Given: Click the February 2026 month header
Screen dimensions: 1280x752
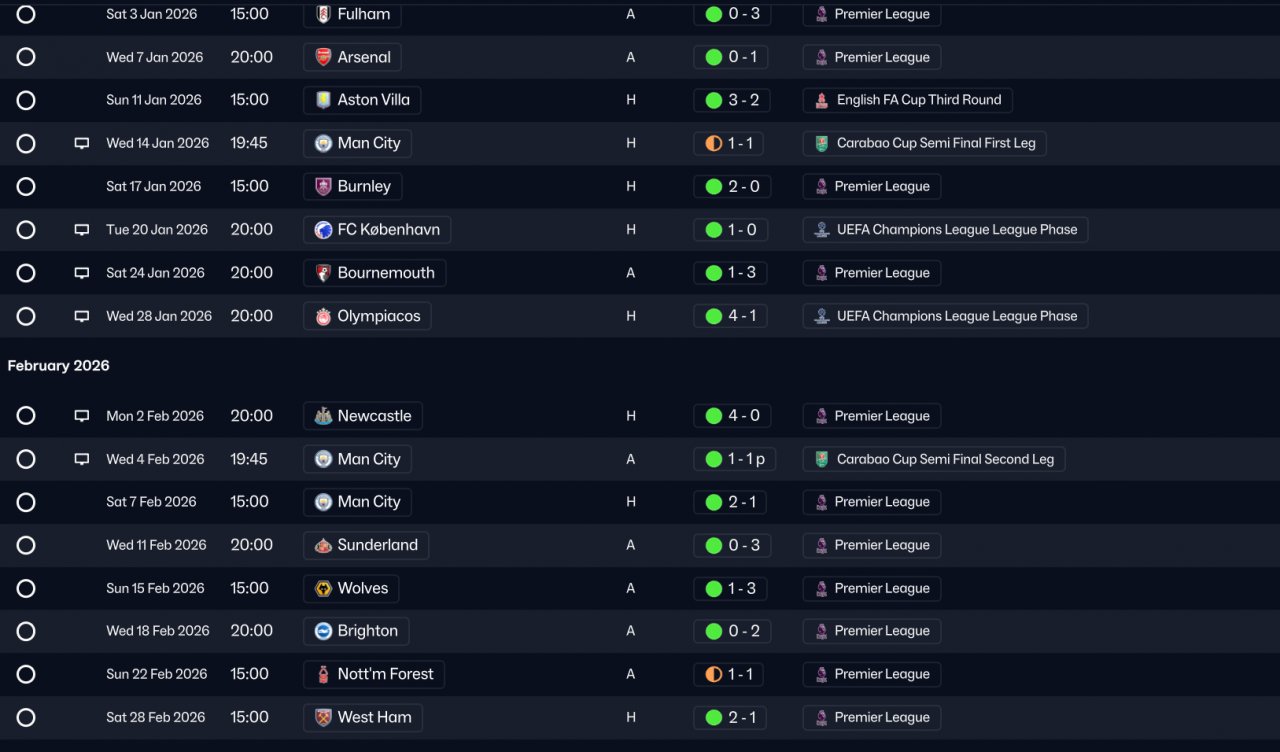Looking at the screenshot, I should pyautogui.click(x=59, y=366).
